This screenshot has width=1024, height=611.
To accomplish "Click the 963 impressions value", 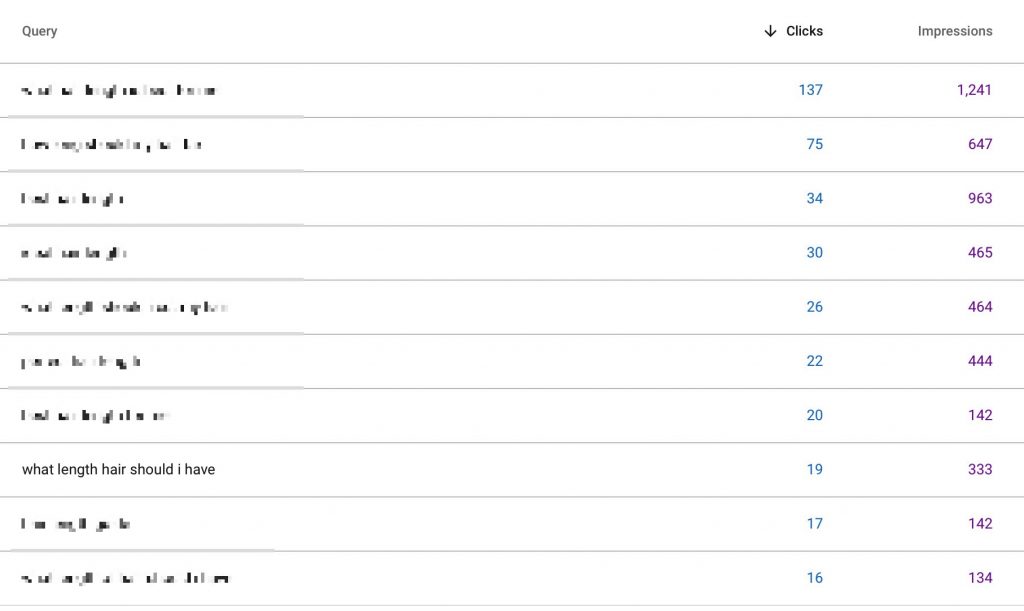I will coord(980,198).
